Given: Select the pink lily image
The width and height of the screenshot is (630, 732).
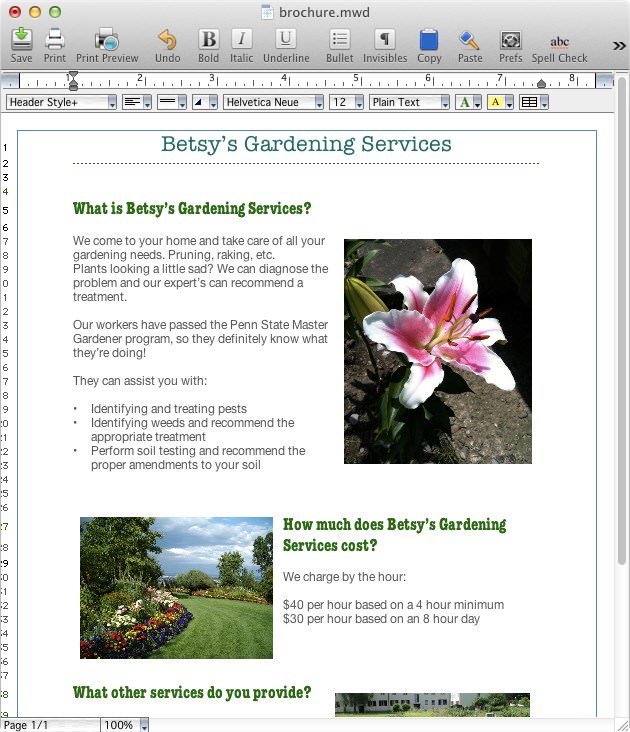Looking at the screenshot, I should [x=438, y=351].
